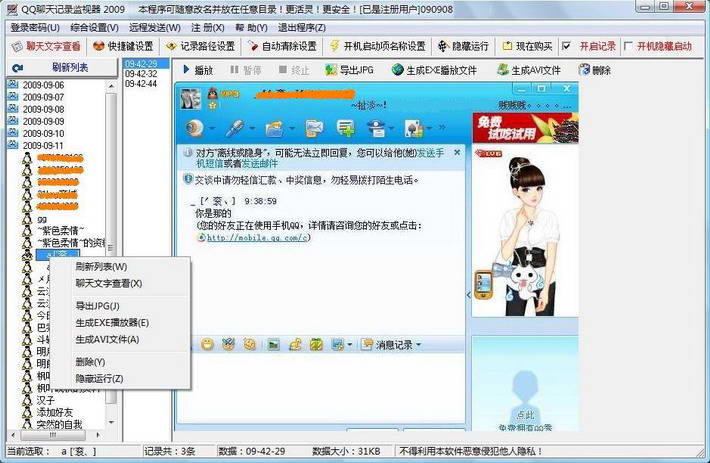Open the http://mobile.qq.com/c link
Screen dimensions: 710x463
coord(257,238)
